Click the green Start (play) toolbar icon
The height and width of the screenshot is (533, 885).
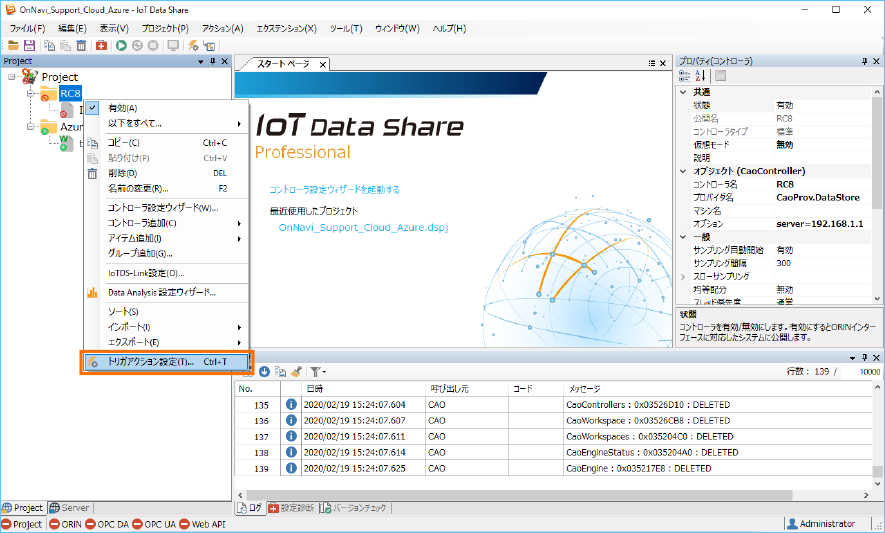coord(121,45)
